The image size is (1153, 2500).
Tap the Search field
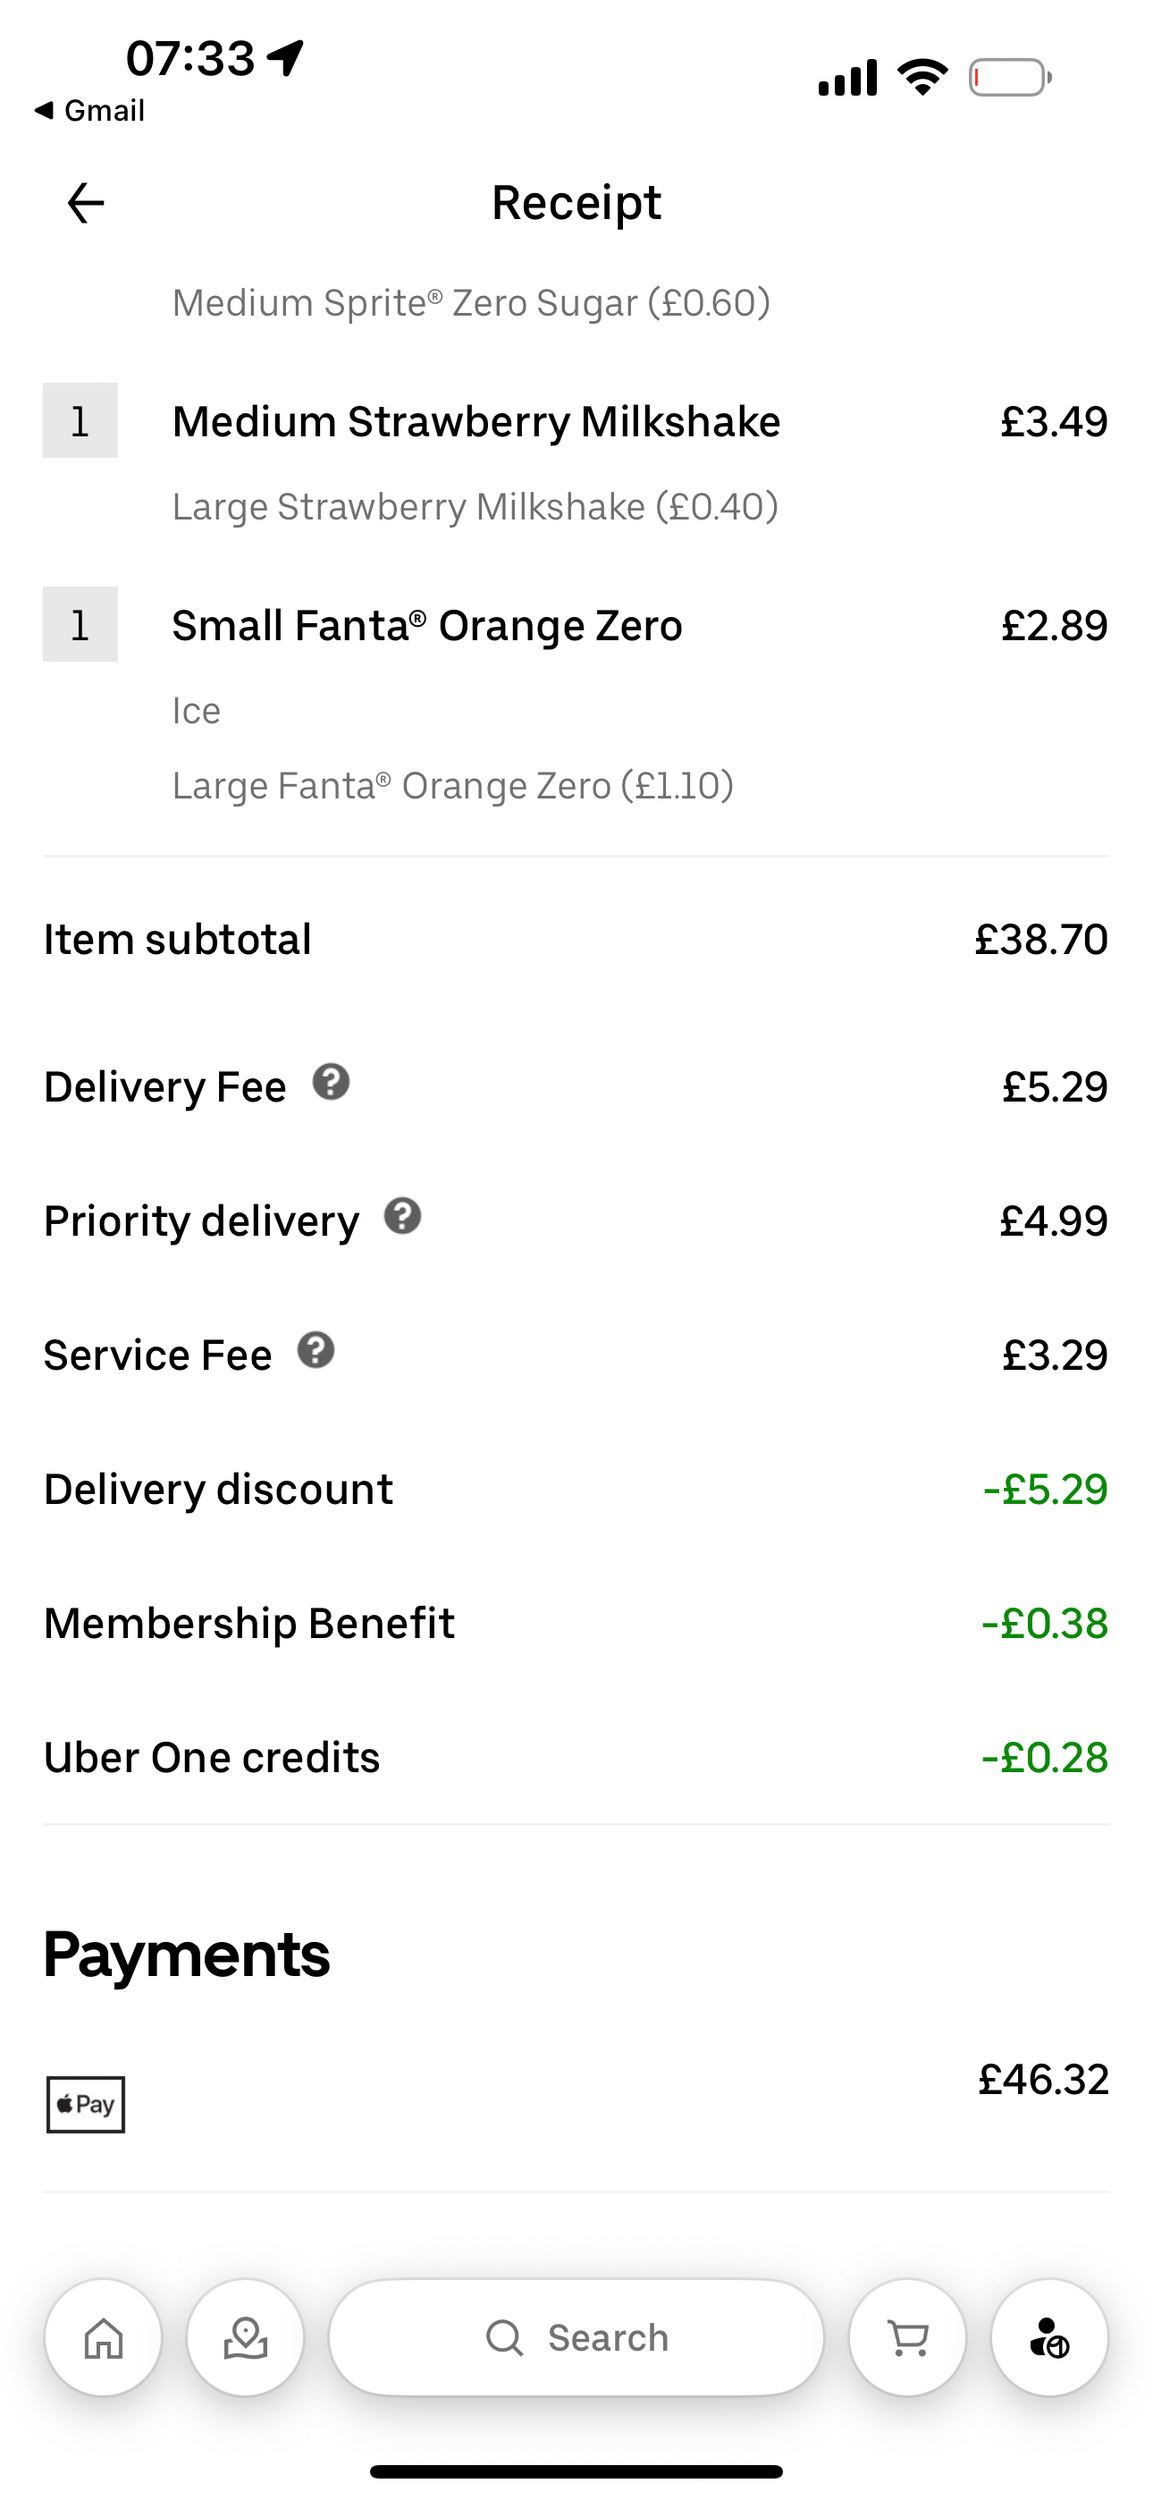(x=576, y=2338)
